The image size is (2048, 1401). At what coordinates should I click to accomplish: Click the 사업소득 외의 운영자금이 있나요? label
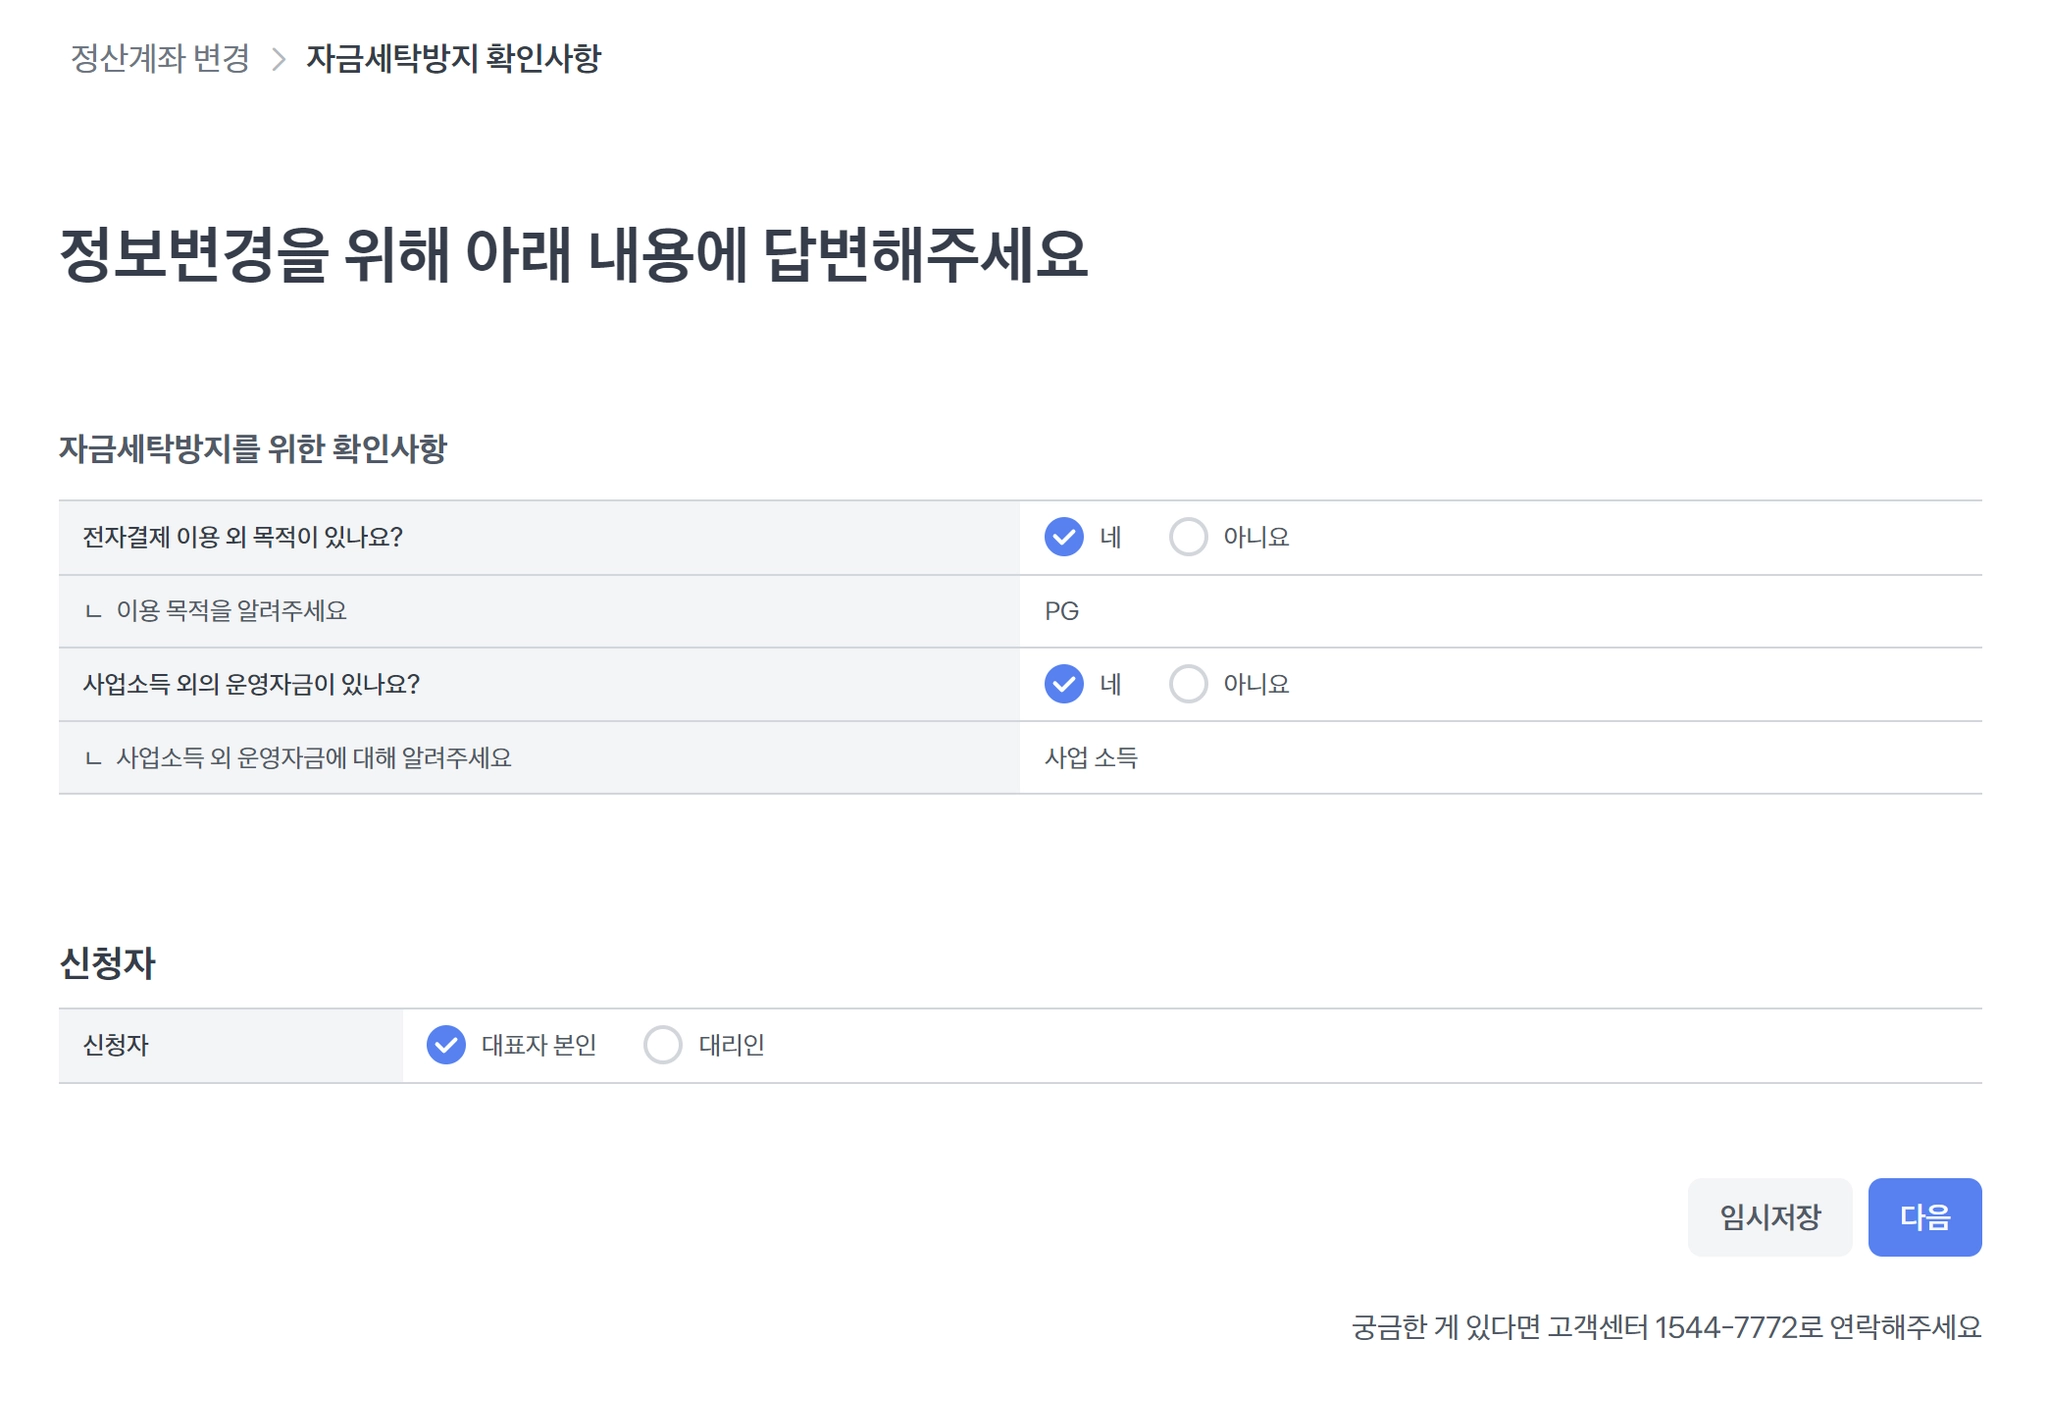pos(251,684)
